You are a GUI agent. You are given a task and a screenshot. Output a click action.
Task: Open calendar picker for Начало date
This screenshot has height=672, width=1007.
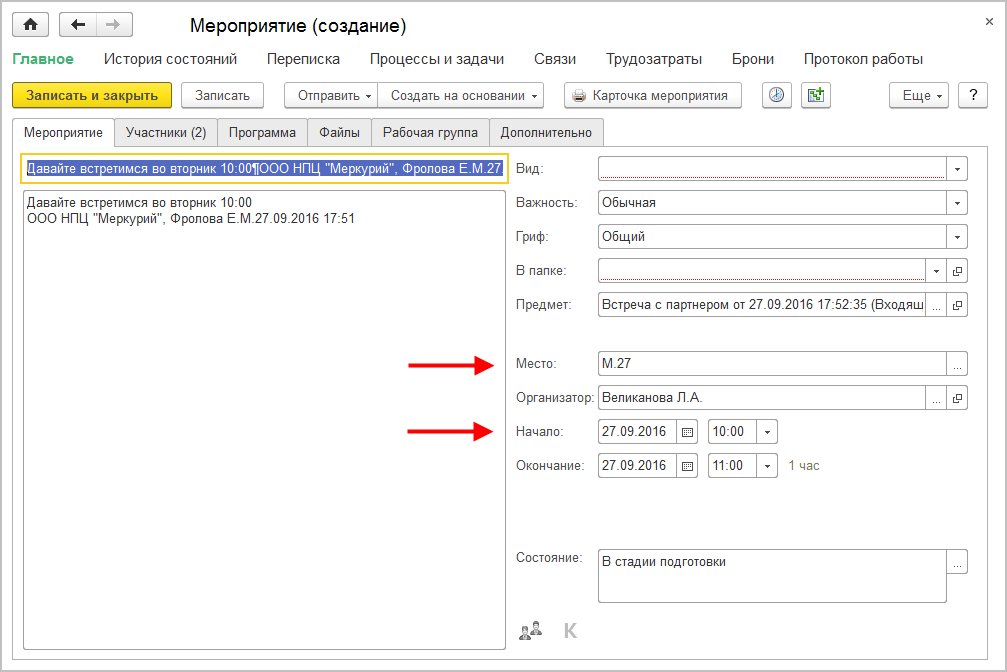[x=687, y=433]
